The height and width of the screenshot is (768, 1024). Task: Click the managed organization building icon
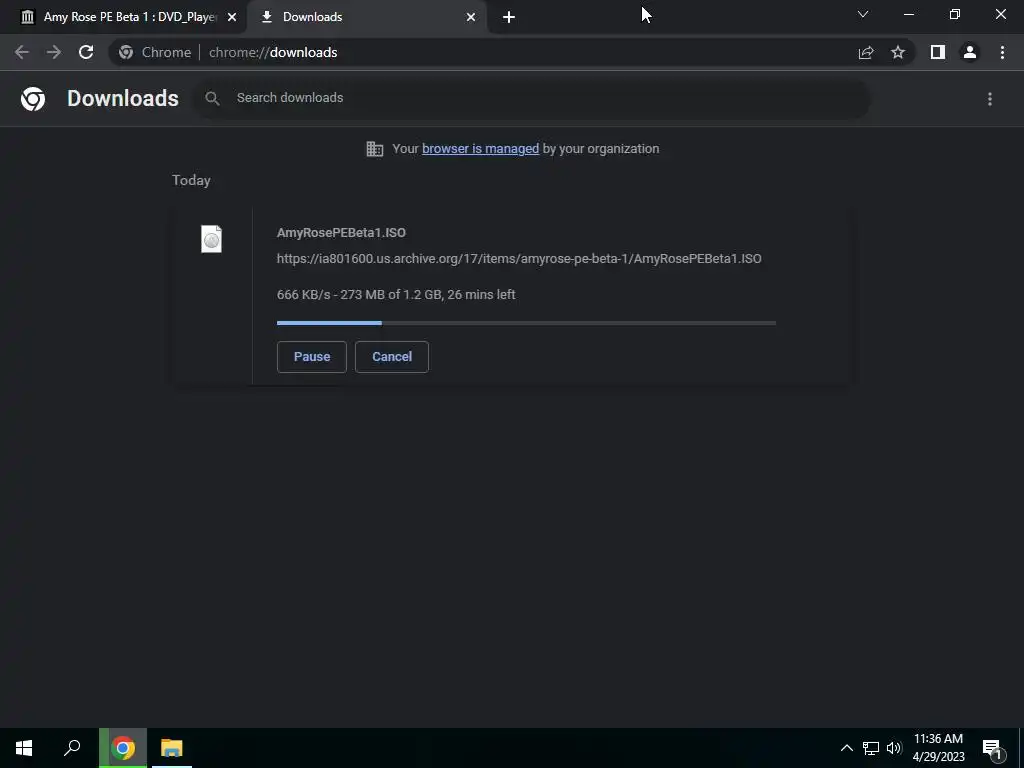pyautogui.click(x=375, y=149)
